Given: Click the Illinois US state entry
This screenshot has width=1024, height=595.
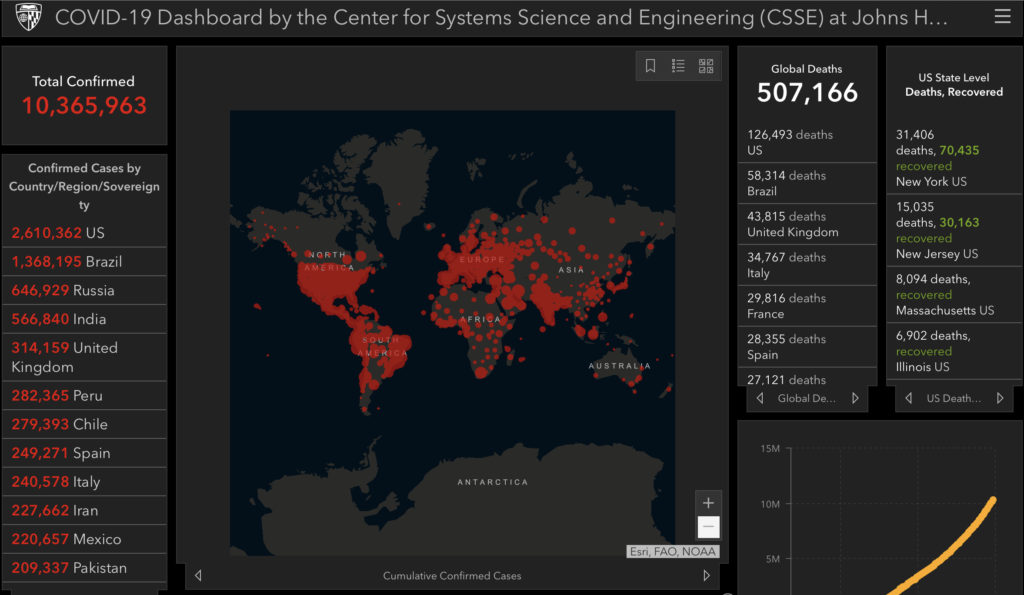Looking at the screenshot, I should coord(953,351).
